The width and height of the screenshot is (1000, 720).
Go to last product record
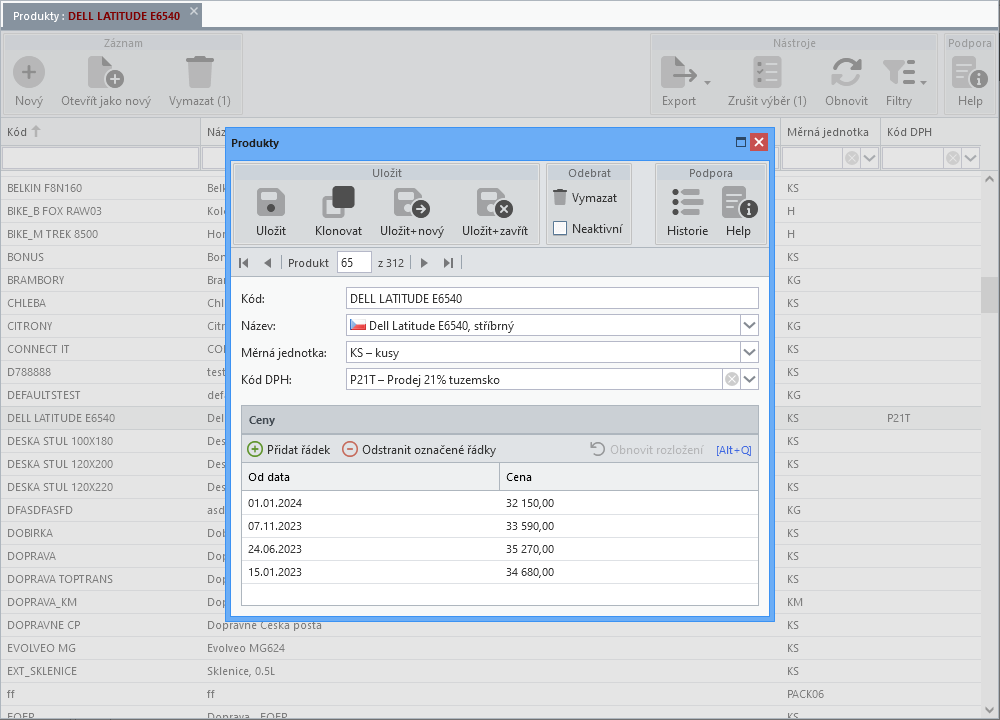[448, 263]
